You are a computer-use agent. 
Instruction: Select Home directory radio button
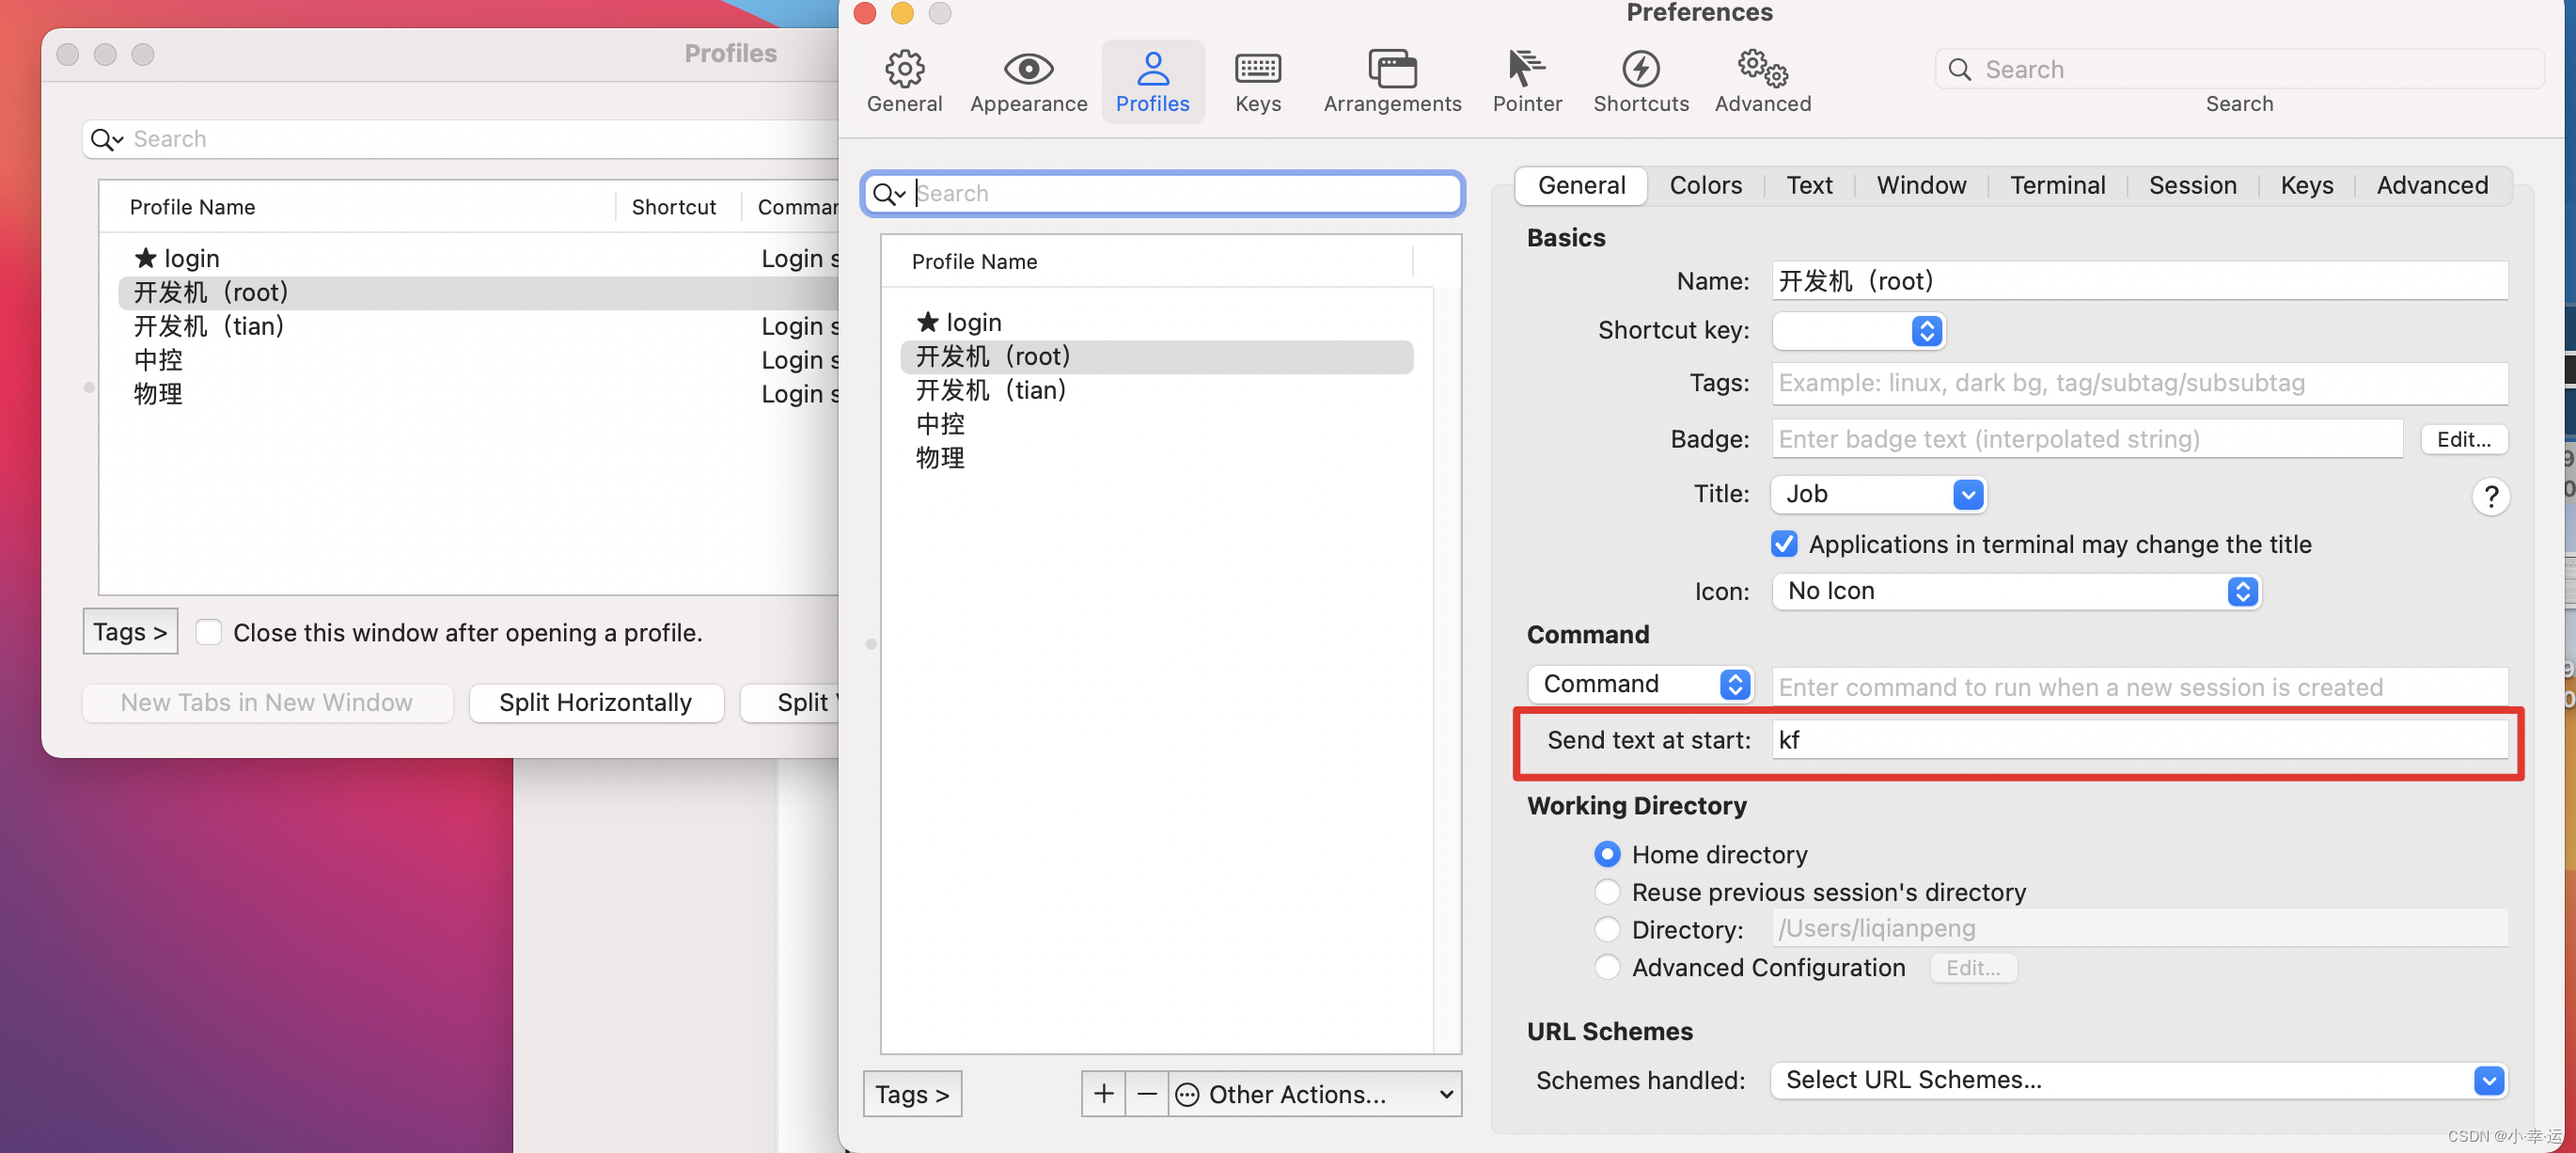[1606, 854]
